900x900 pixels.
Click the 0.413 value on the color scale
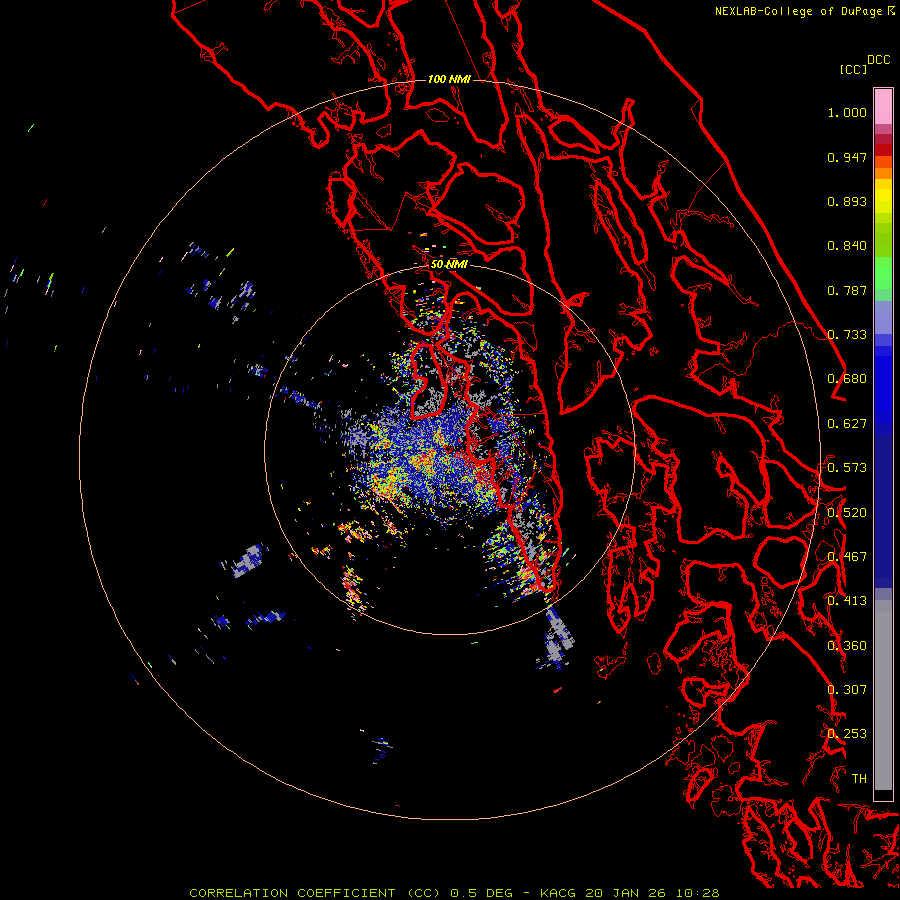click(x=847, y=601)
